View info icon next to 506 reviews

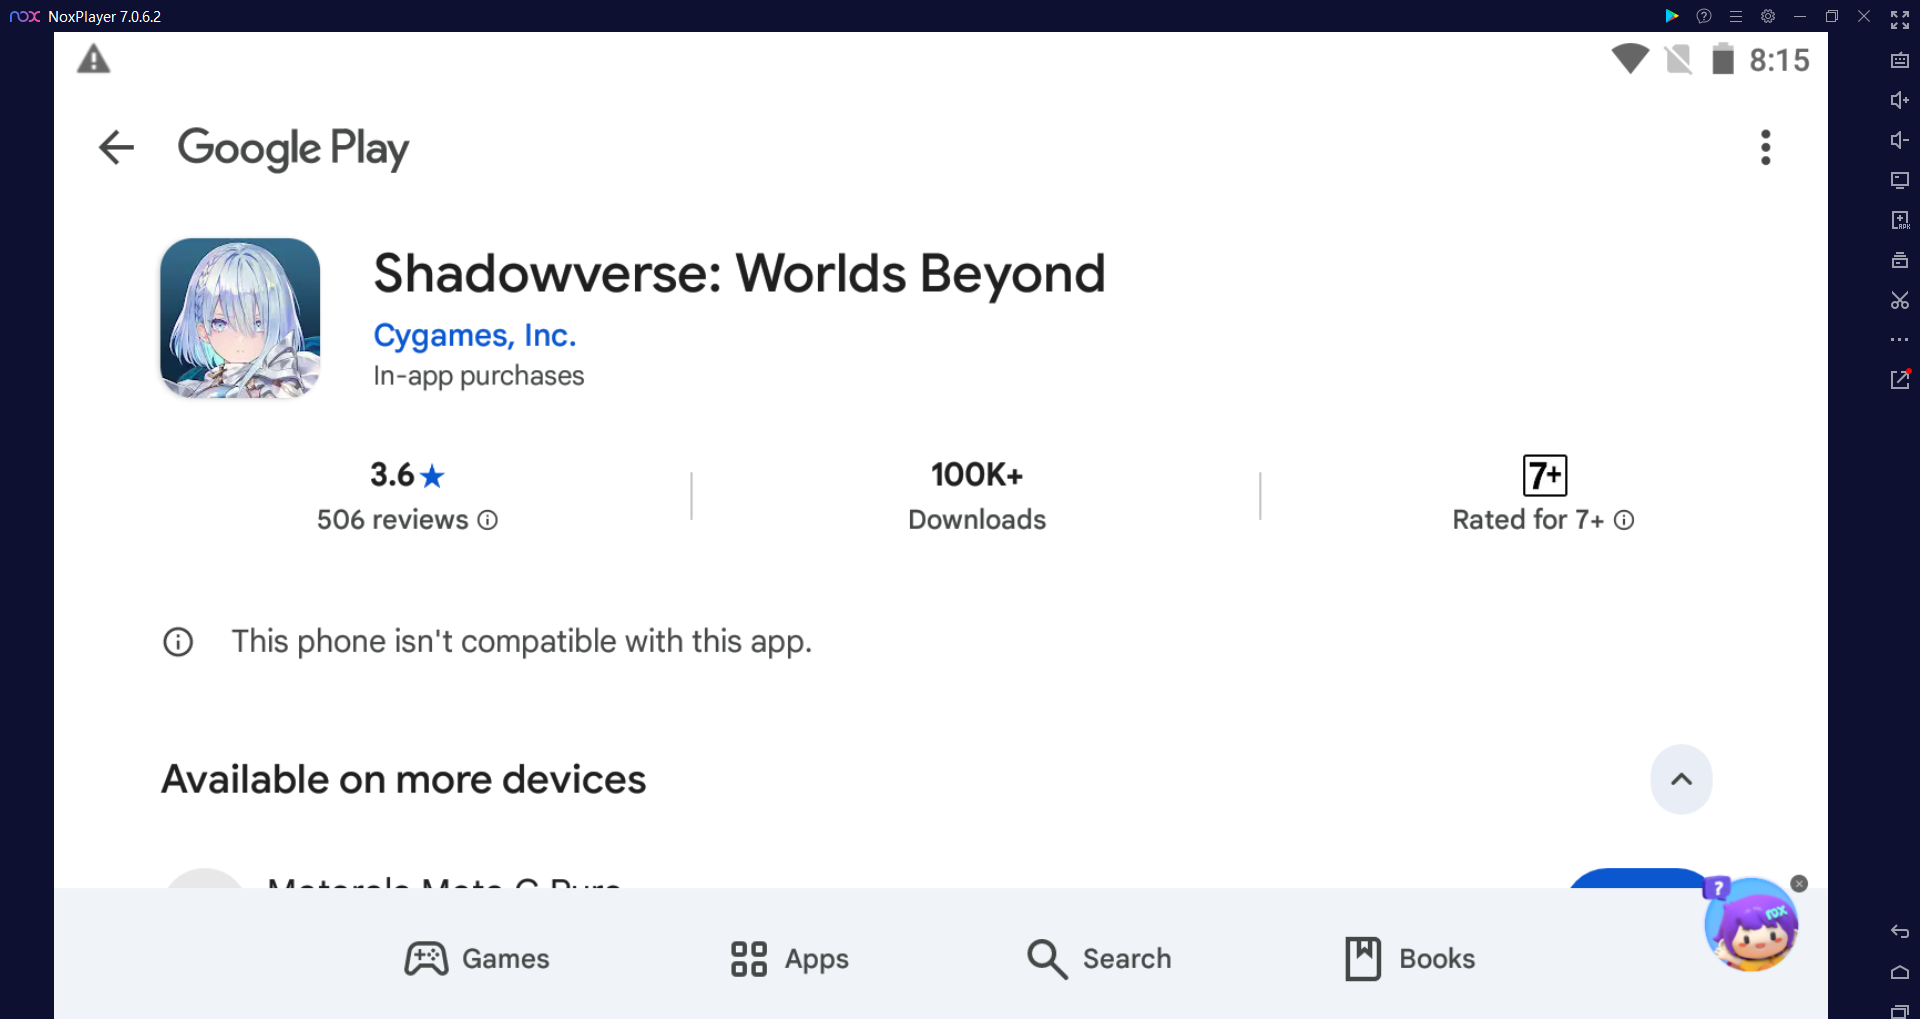click(x=487, y=520)
